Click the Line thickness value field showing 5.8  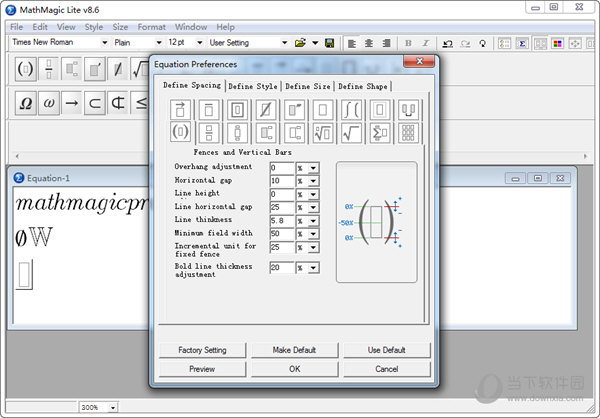point(282,221)
